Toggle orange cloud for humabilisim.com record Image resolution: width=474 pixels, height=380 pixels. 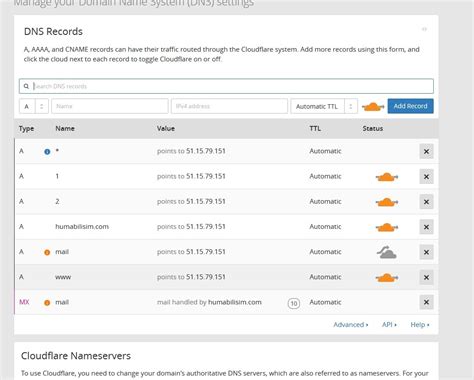pyautogui.click(x=387, y=227)
